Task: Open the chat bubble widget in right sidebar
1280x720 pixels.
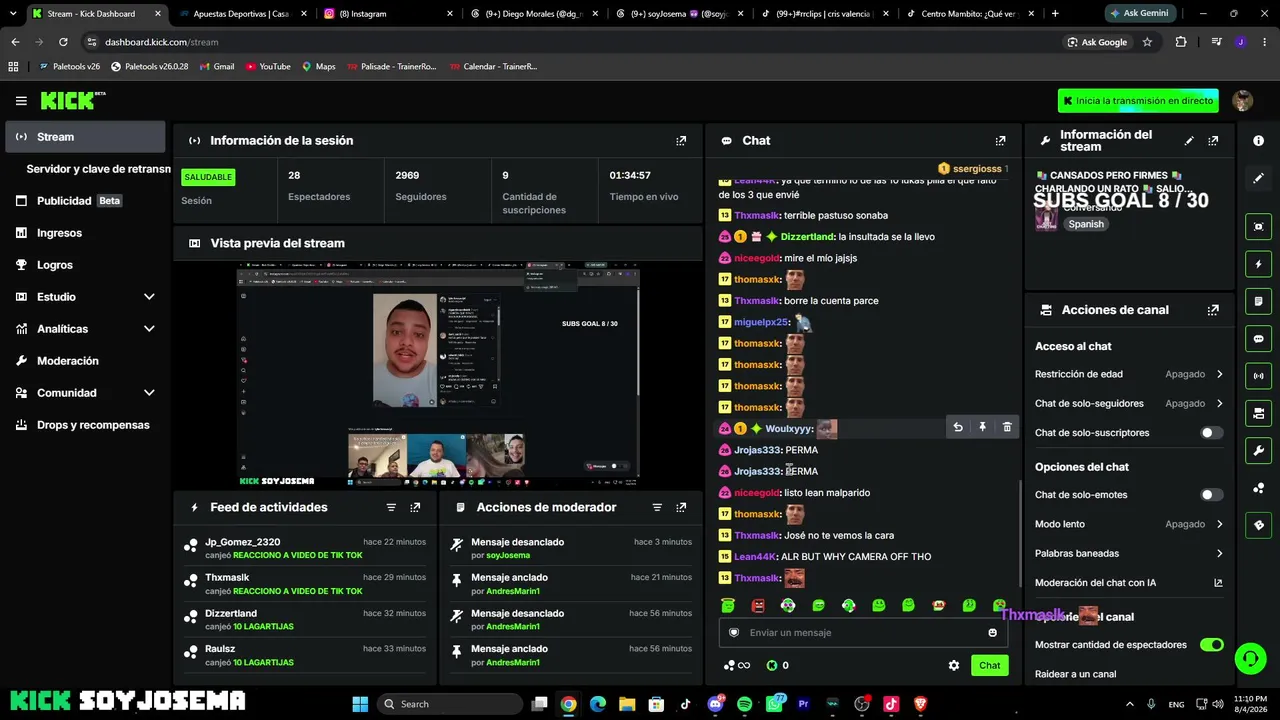Action: pos(1258,339)
